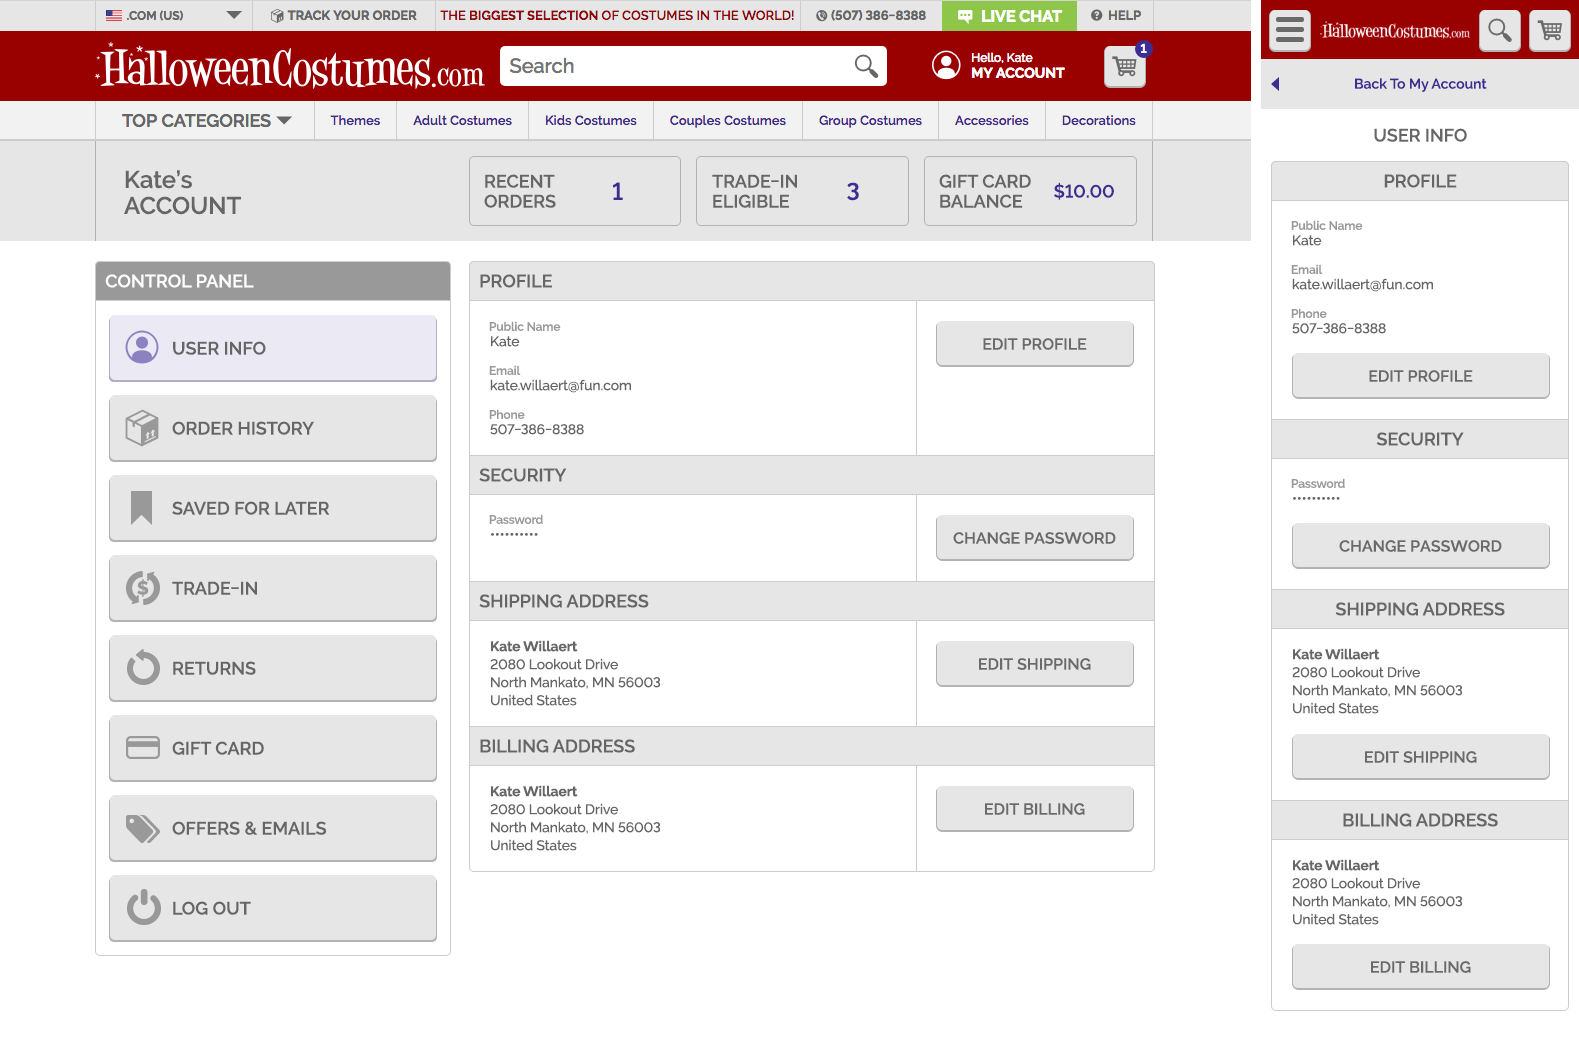Open the Gift Card Balance summary box
Image resolution: width=1579 pixels, height=1050 pixels.
click(x=1030, y=191)
